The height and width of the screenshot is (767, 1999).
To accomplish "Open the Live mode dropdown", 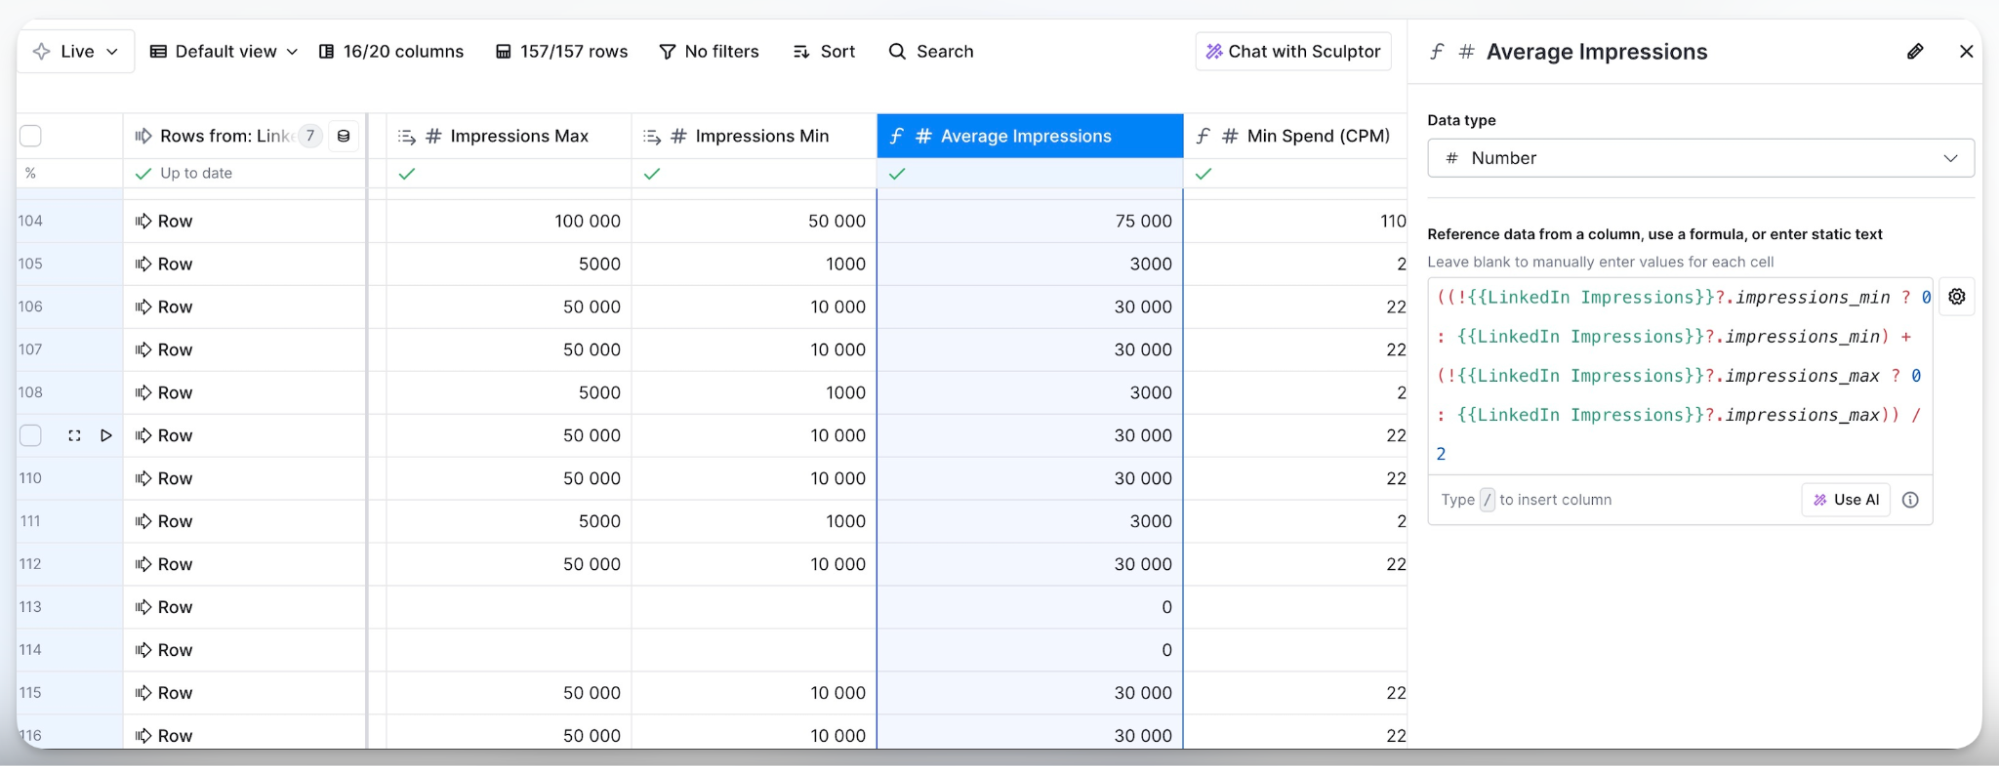I will click(76, 51).
